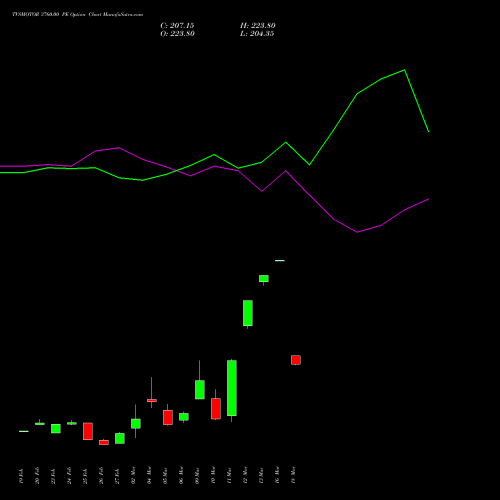Select the 18 Mar date label
500x500 pixels.
[293, 475]
